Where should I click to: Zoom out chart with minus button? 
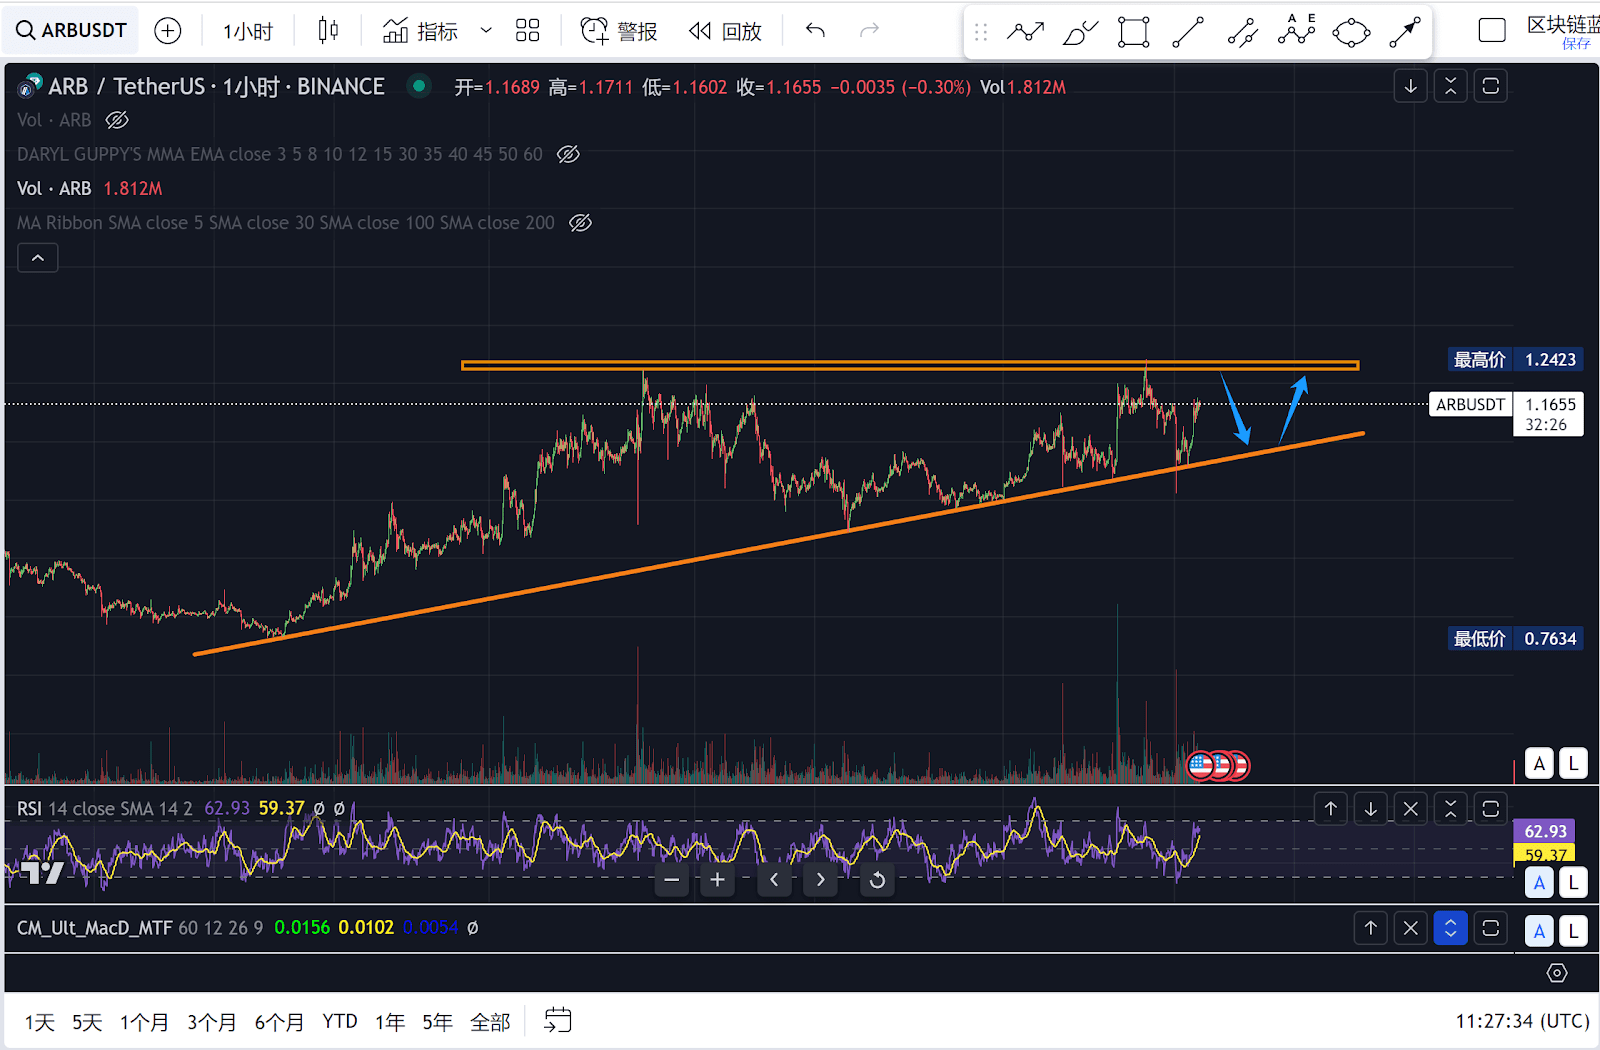click(x=672, y=880)
